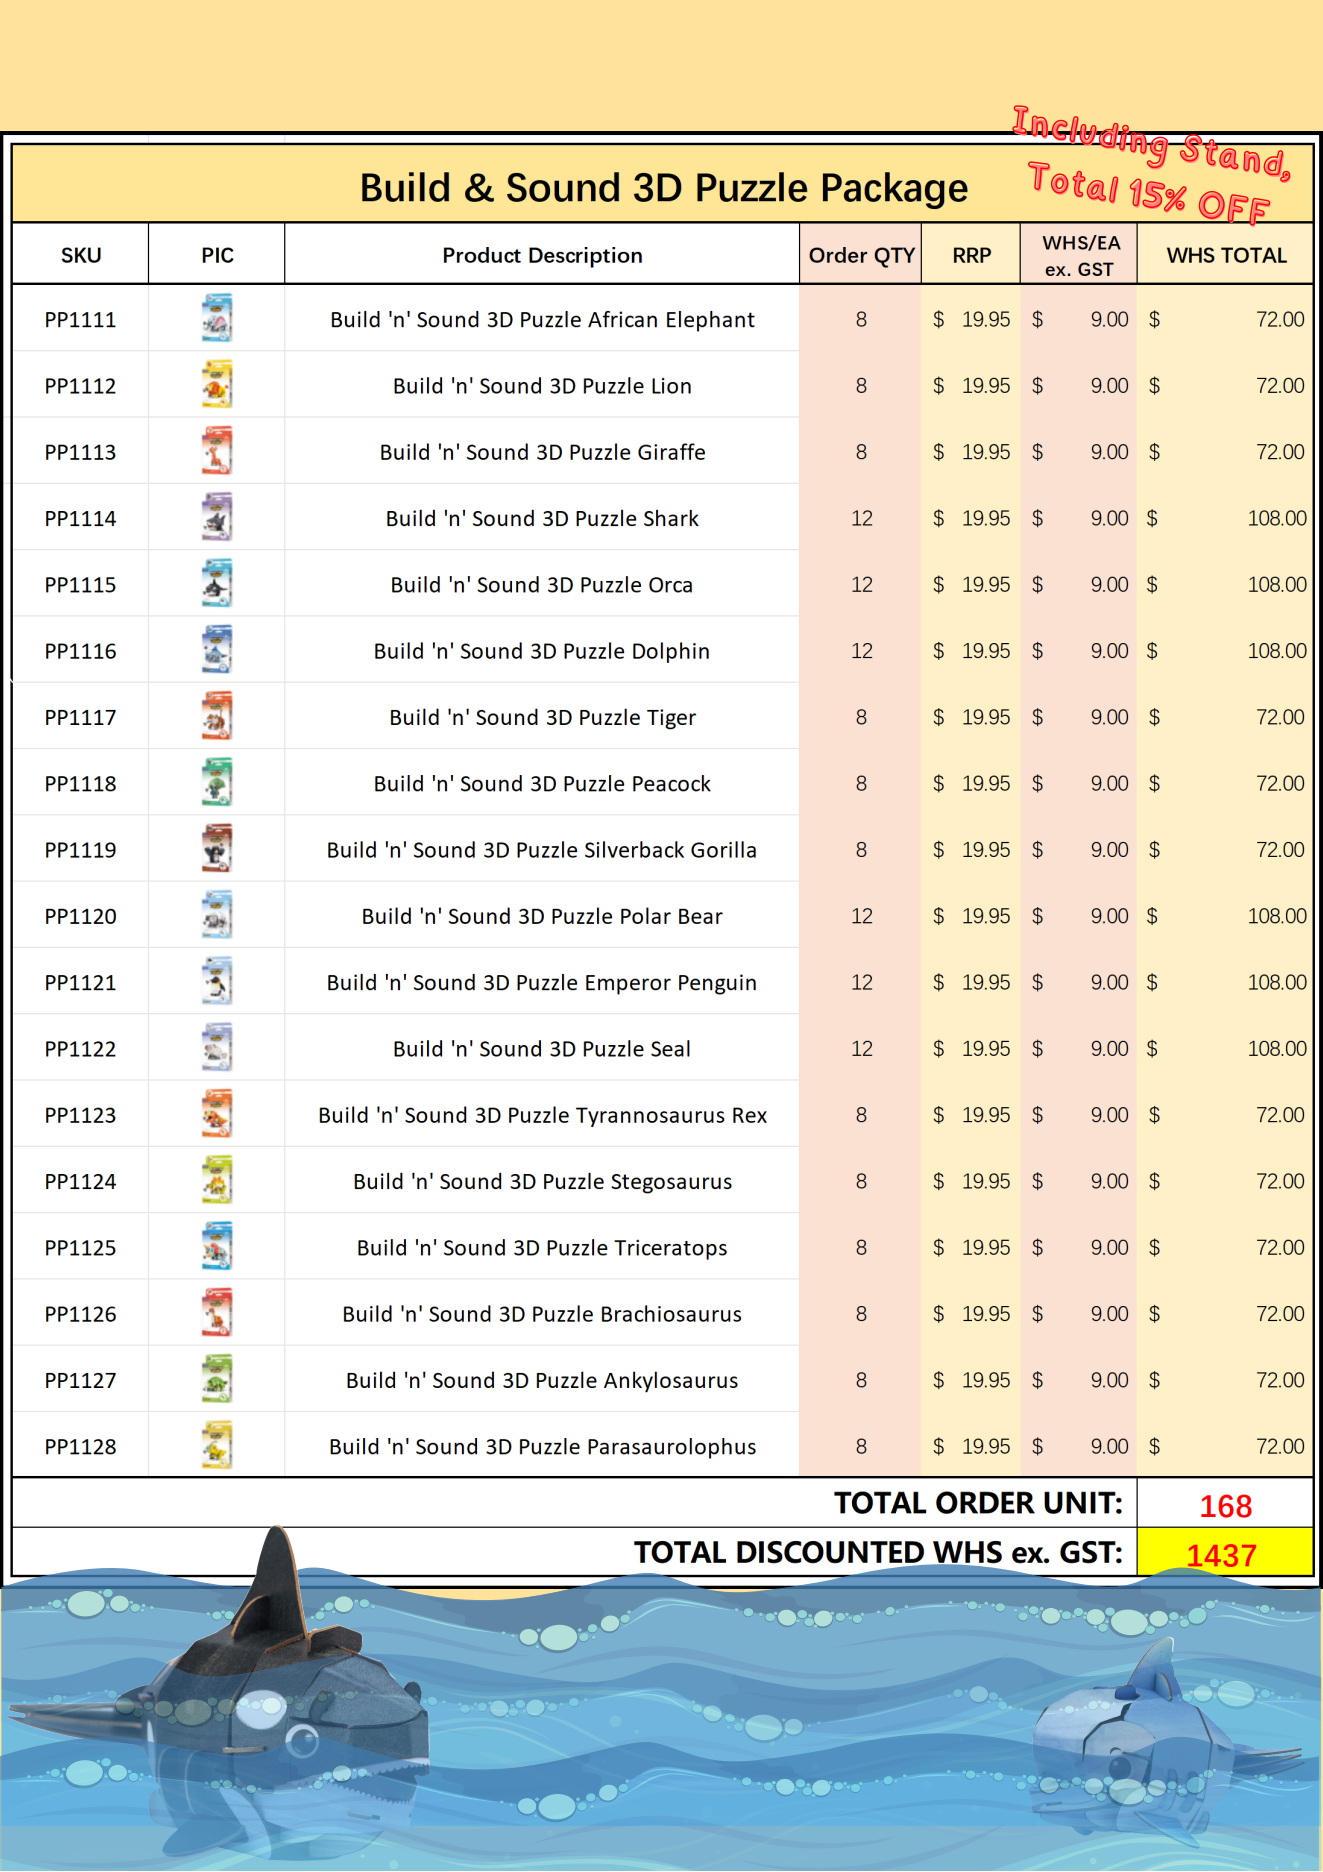The width and height of the screenshot is (1323, 1872).
Task: Click the Order QTY cell for Triceratops
Action: (860, 1247)
